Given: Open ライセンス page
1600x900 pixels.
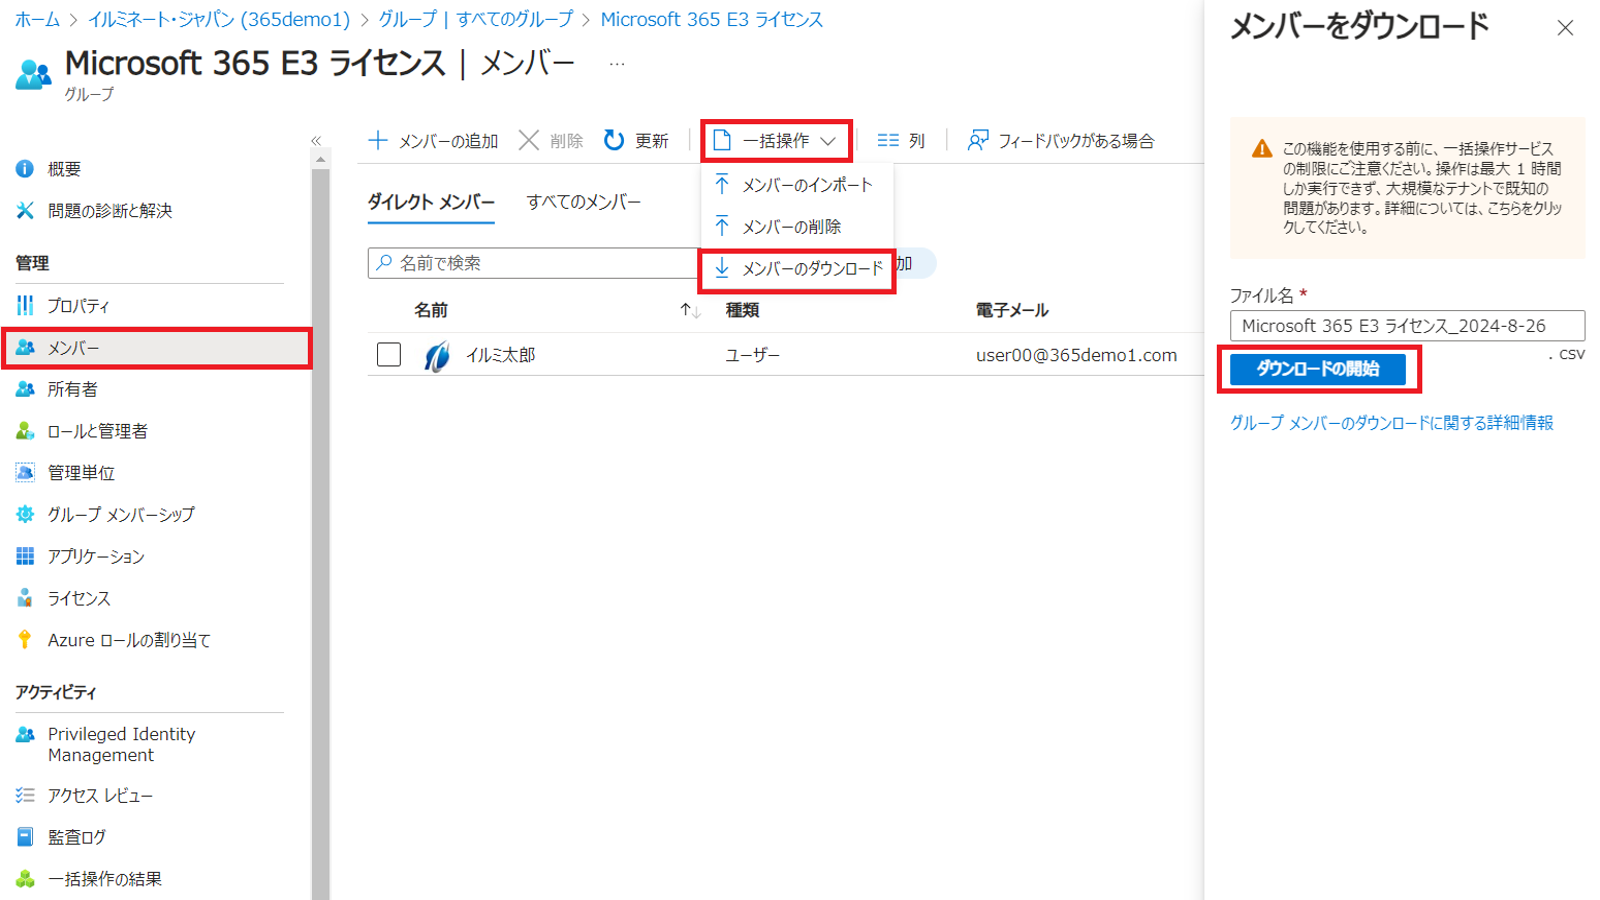Looking at the screenshot, I should (79, 598).
